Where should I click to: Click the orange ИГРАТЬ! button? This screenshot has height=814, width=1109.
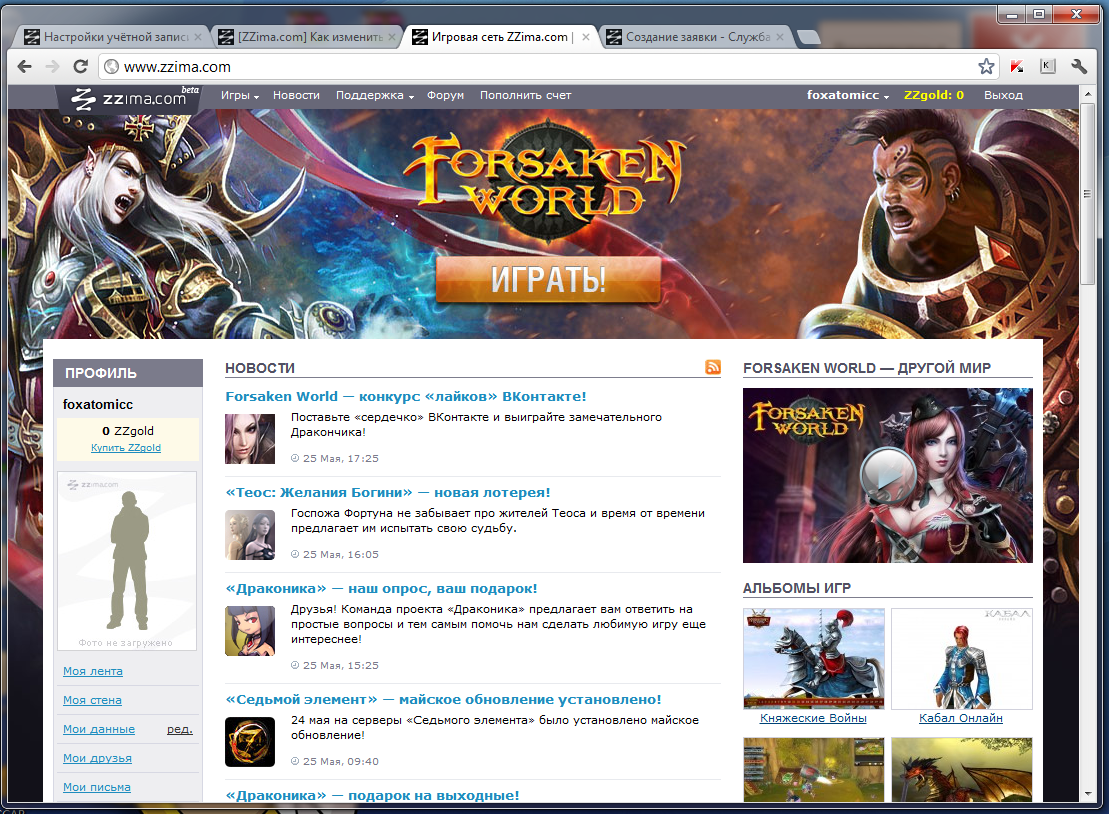point(548,280)
